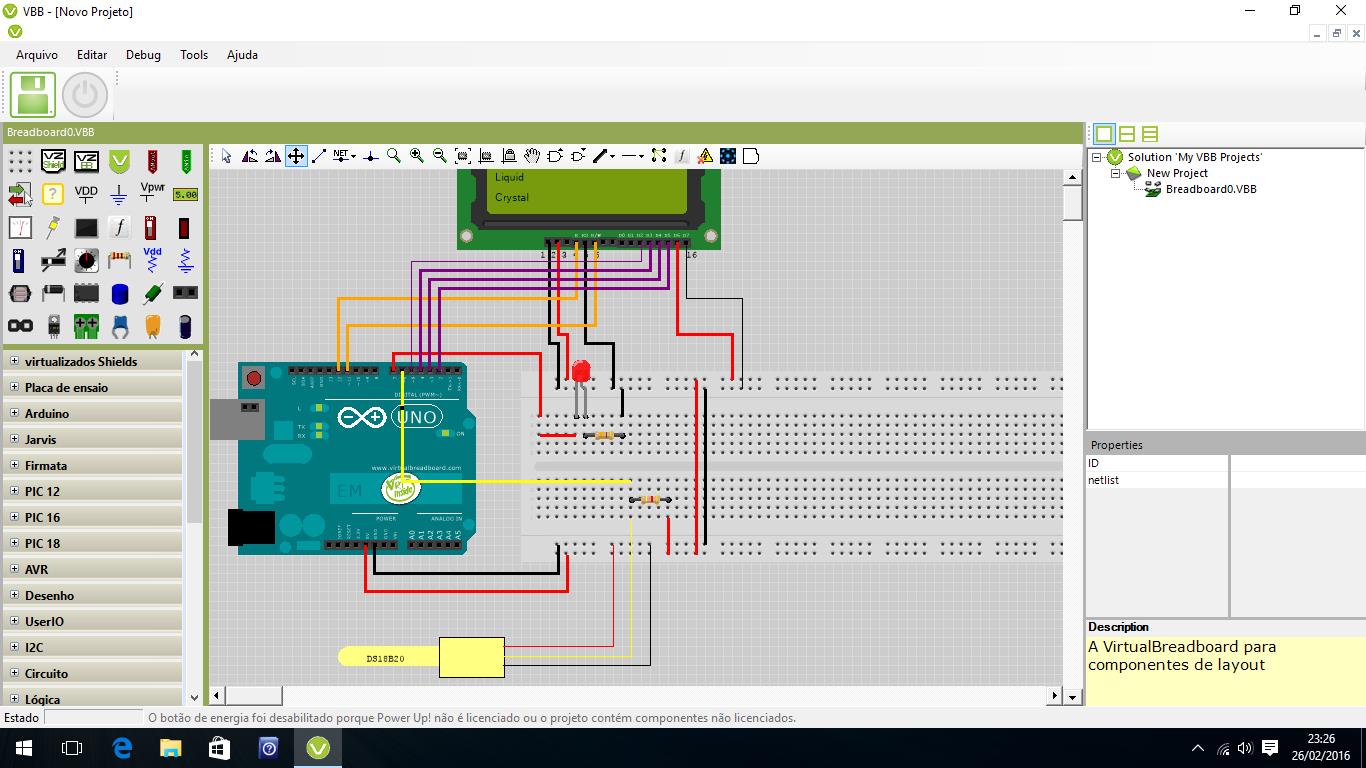Image resolution: width=1366 pixels, height=768 pixels.
Task: Select the Breadboard0.VBB document tab
Action: coord(51,132)
